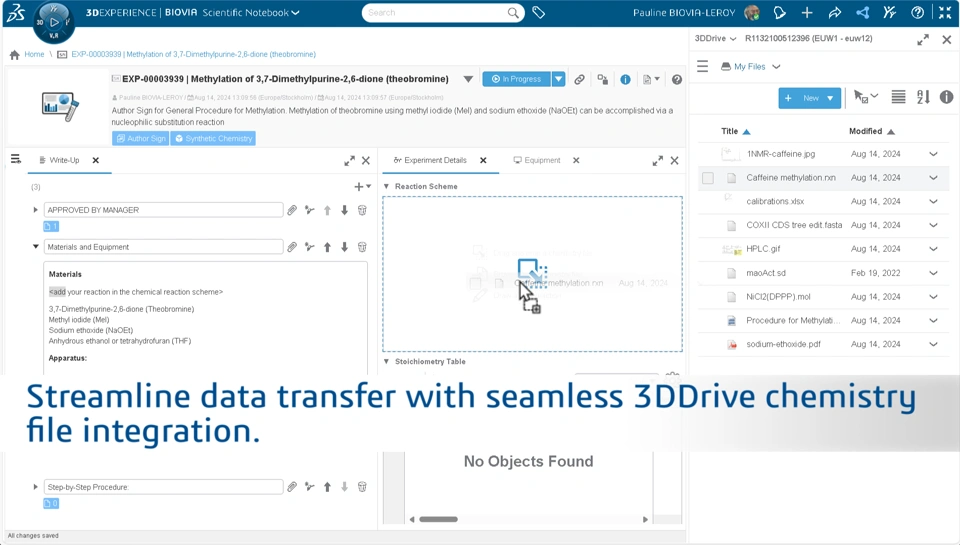This screenshot has height=545, width=960.
Task: Expand options for HPLC.gif row
Action: pos(933,249)
